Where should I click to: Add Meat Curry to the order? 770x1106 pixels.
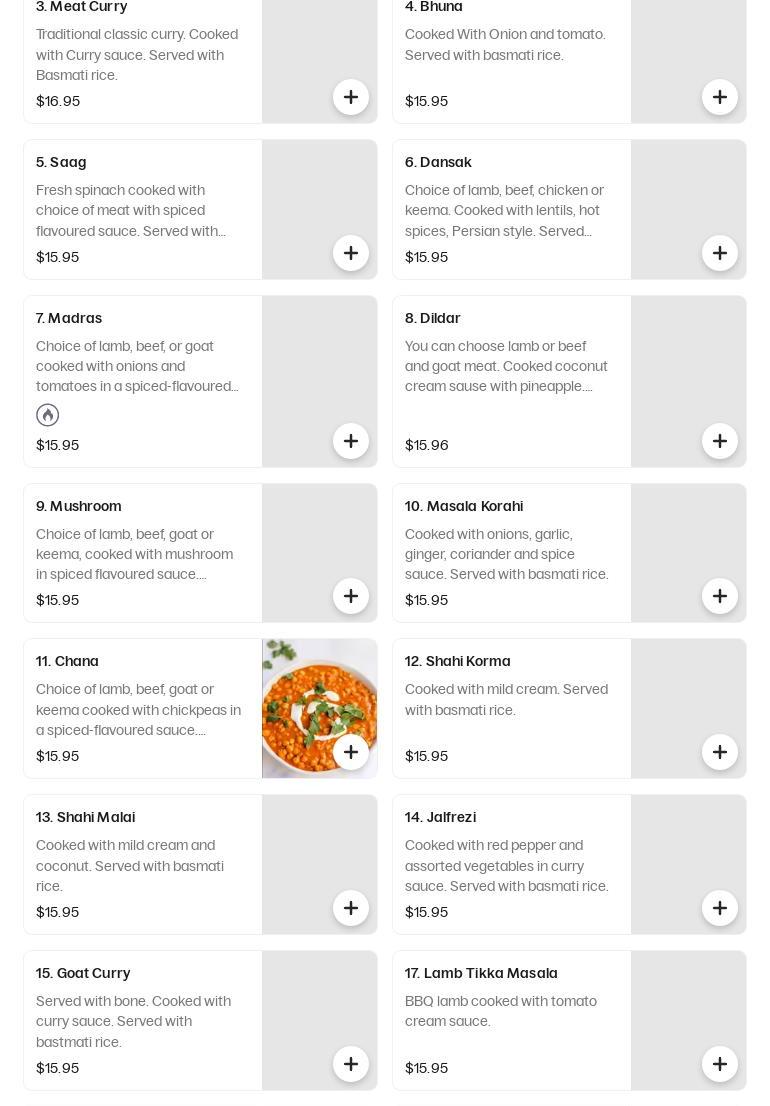click(x=350, y=97)
